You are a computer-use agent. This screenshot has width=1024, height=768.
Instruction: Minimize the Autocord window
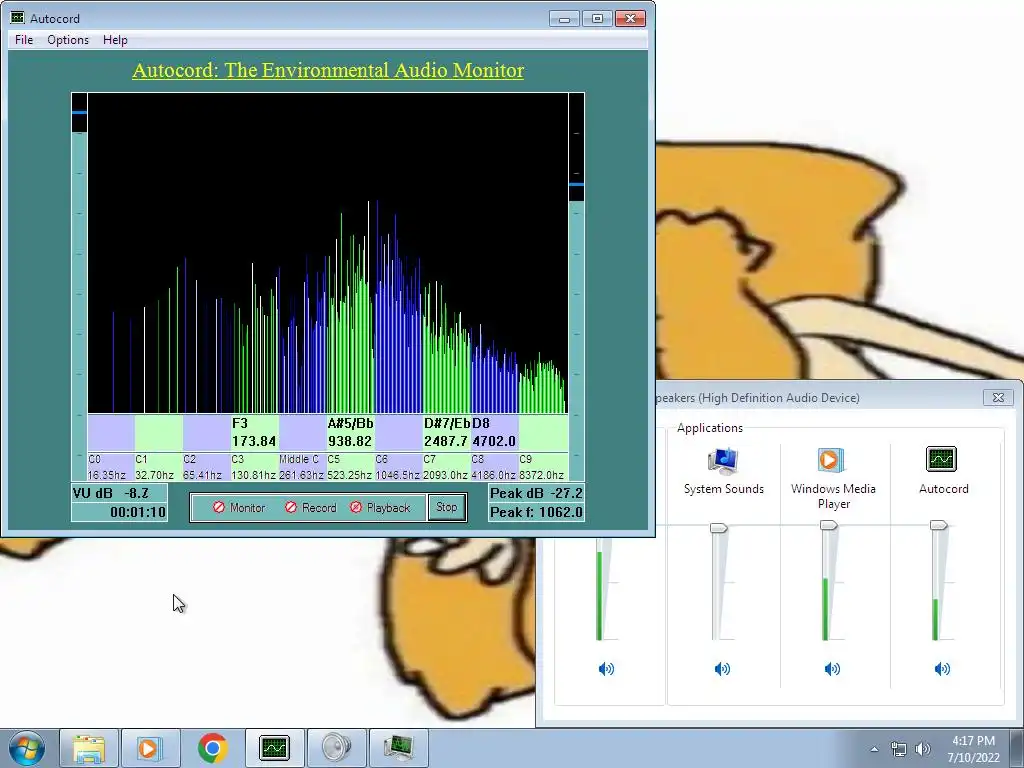tap(564, 19)
